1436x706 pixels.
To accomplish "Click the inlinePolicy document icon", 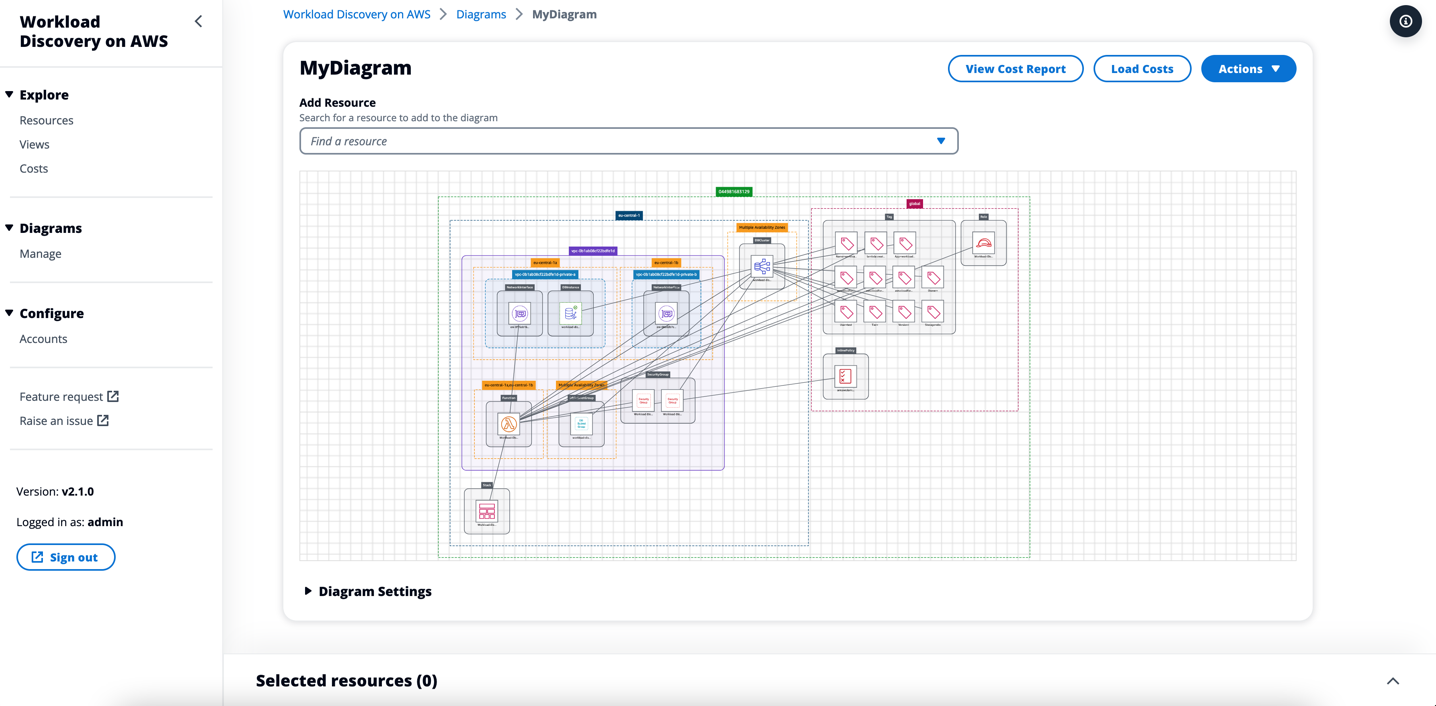I will [846, 374].
